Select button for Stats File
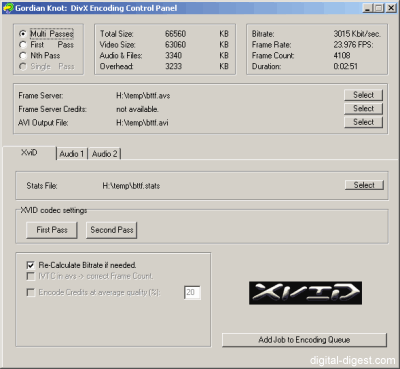Image resolution: width=400 pixels, height=369 pixels. point(364,185)
